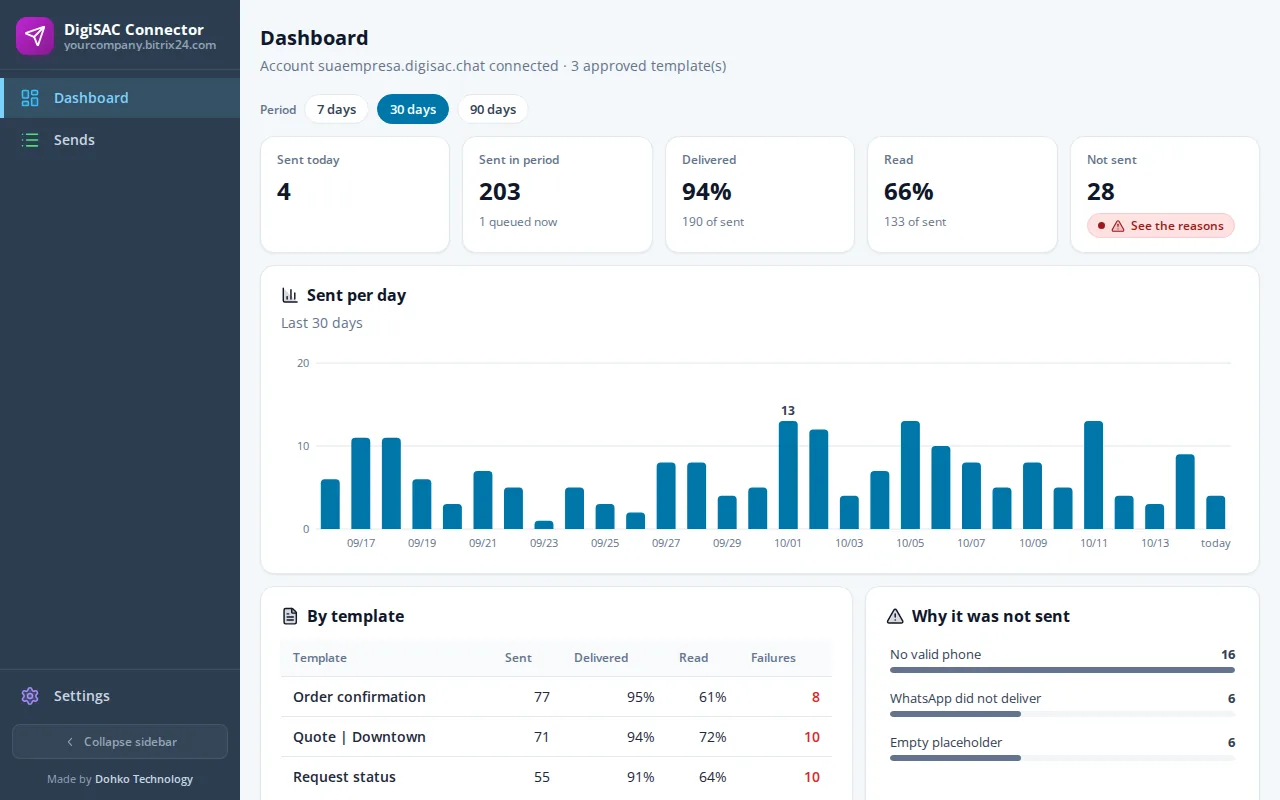
Task: Open the Dohko Technology link
Action: pos(144,779)
